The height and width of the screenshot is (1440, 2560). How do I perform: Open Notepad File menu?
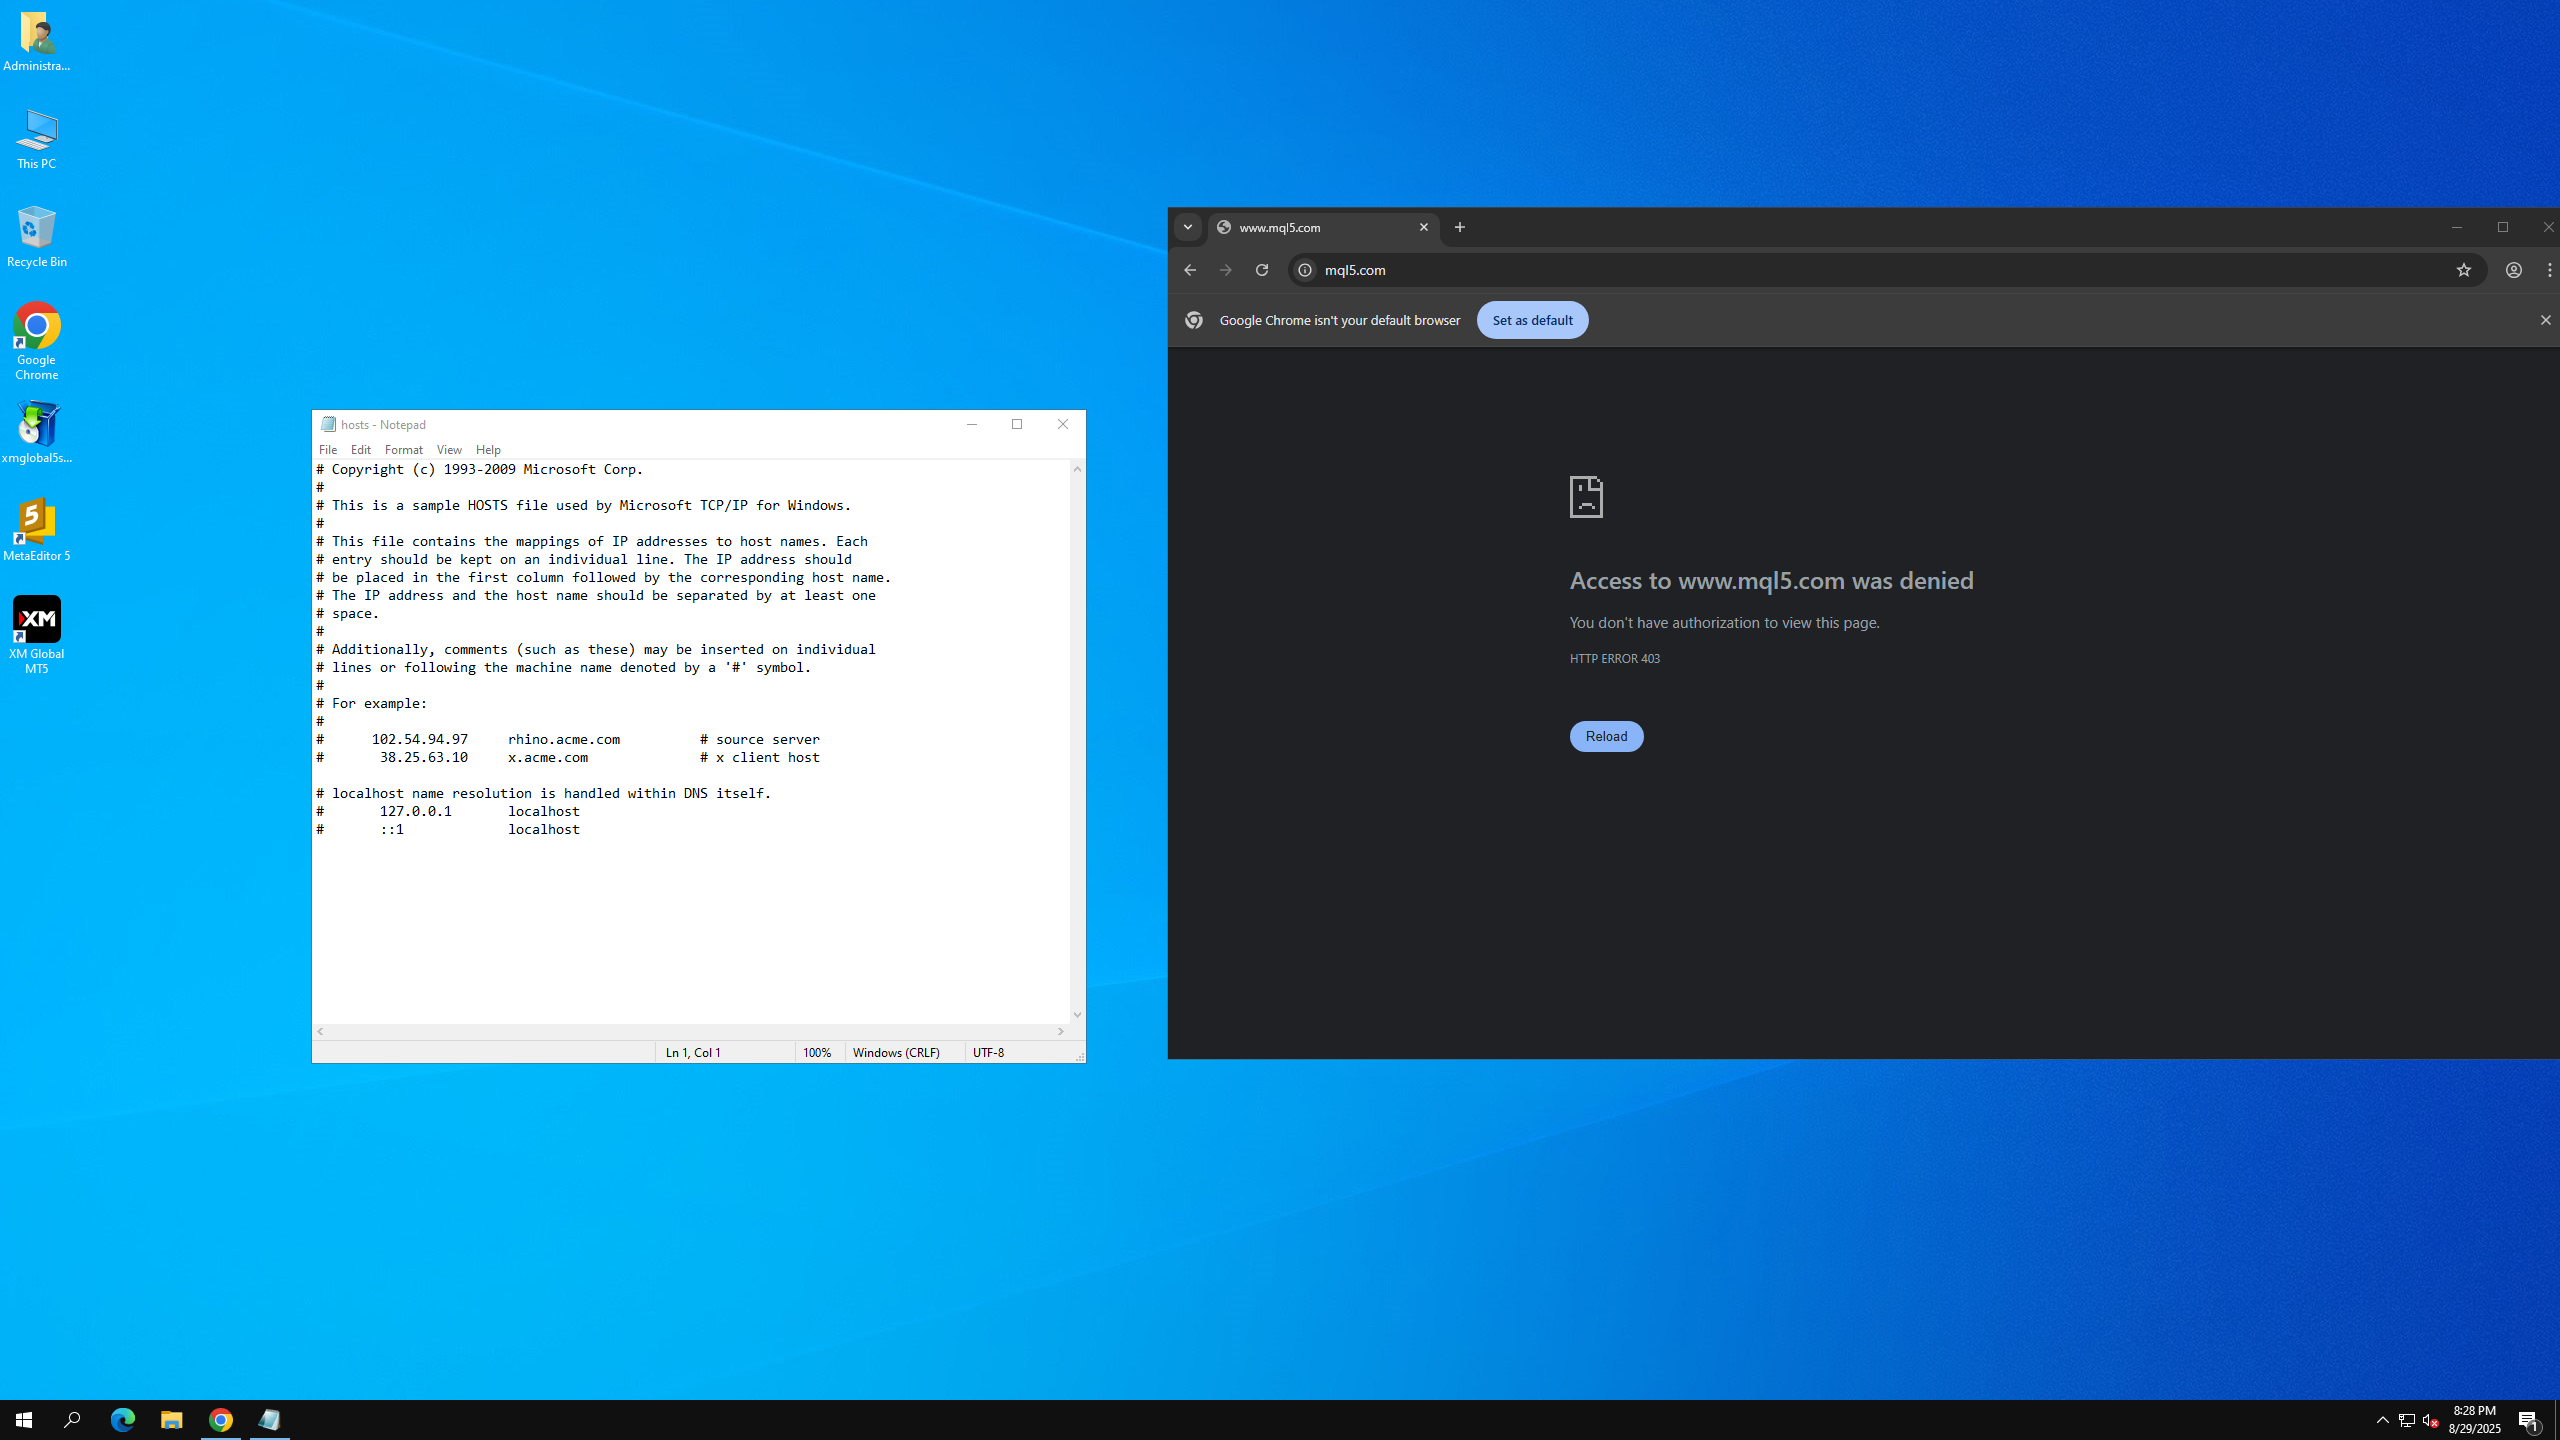(328, 450)
